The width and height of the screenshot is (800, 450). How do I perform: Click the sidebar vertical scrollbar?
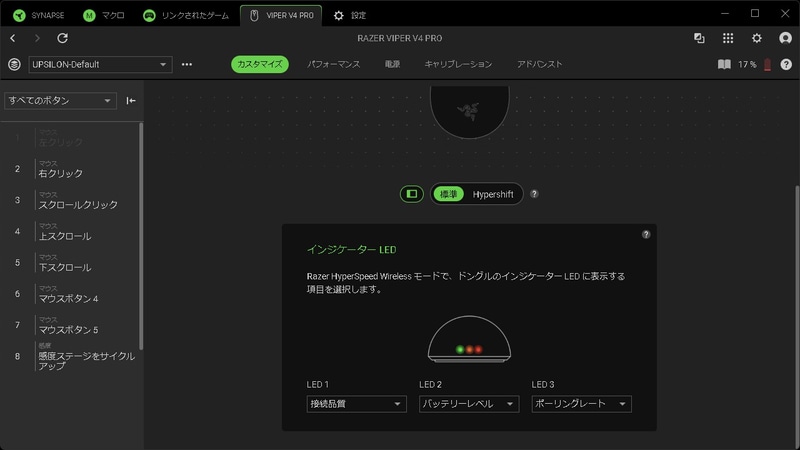(141, 236)
